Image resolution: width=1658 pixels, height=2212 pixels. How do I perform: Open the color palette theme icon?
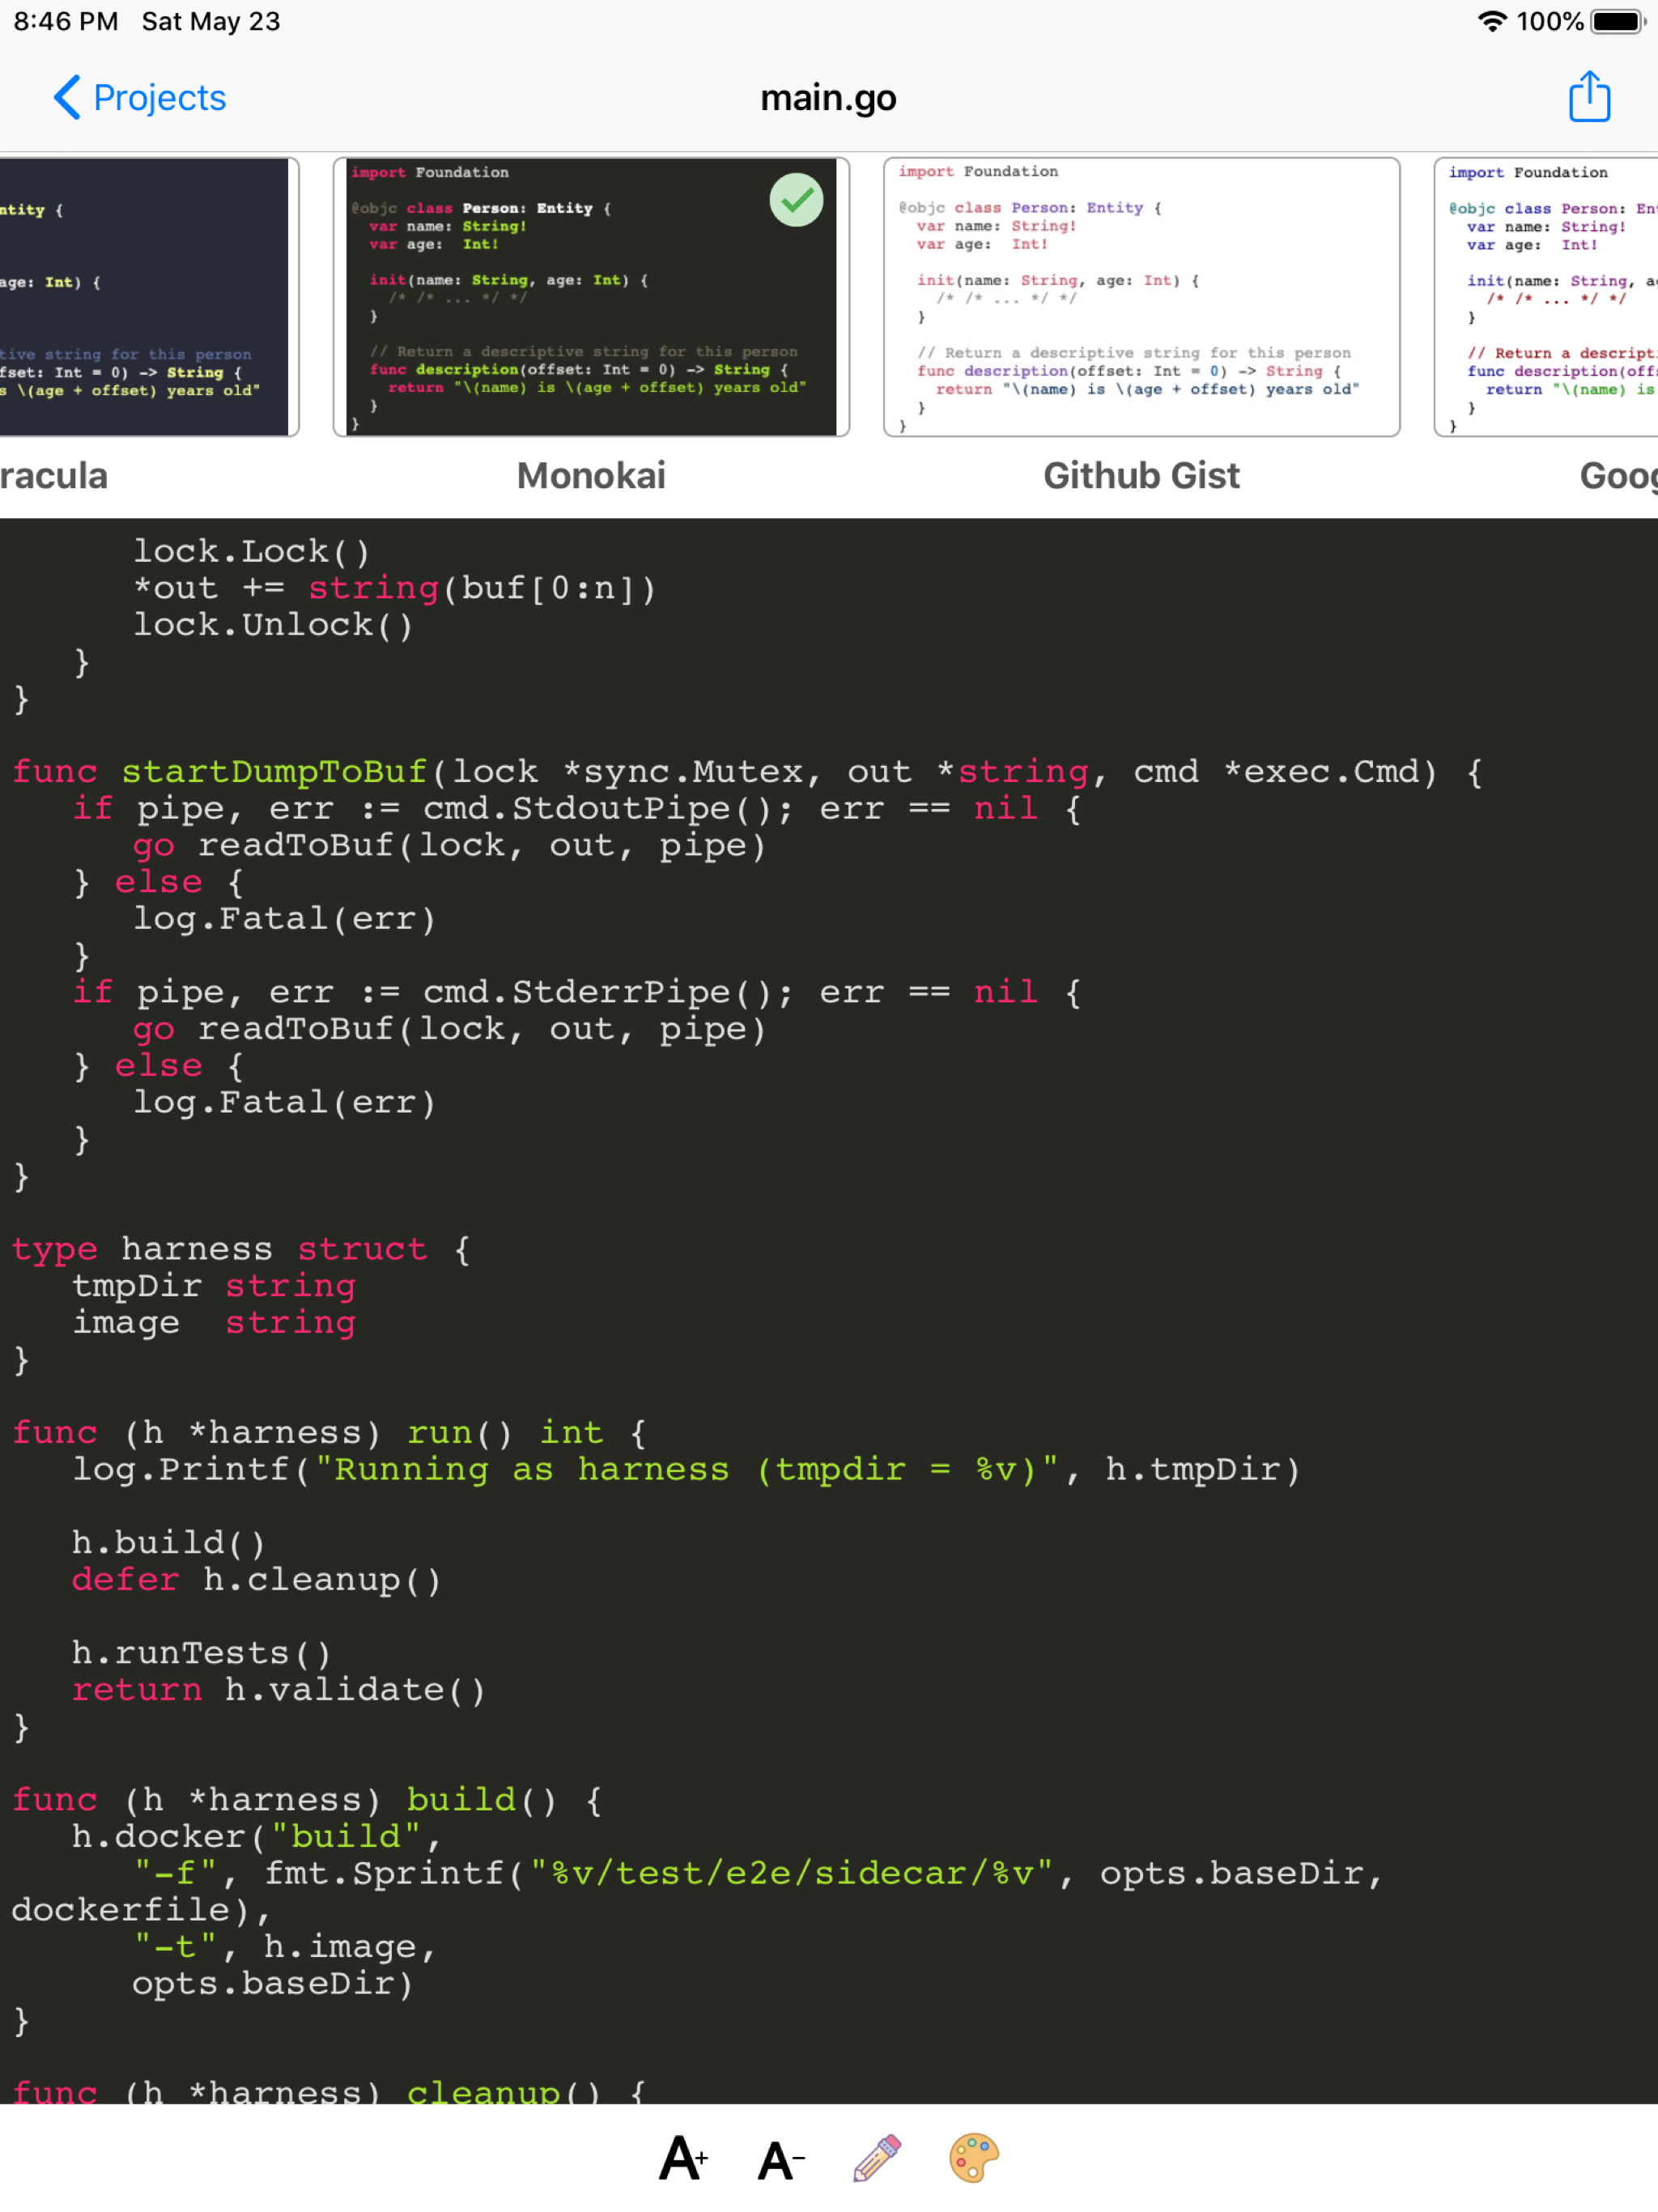coord(973,2158)
